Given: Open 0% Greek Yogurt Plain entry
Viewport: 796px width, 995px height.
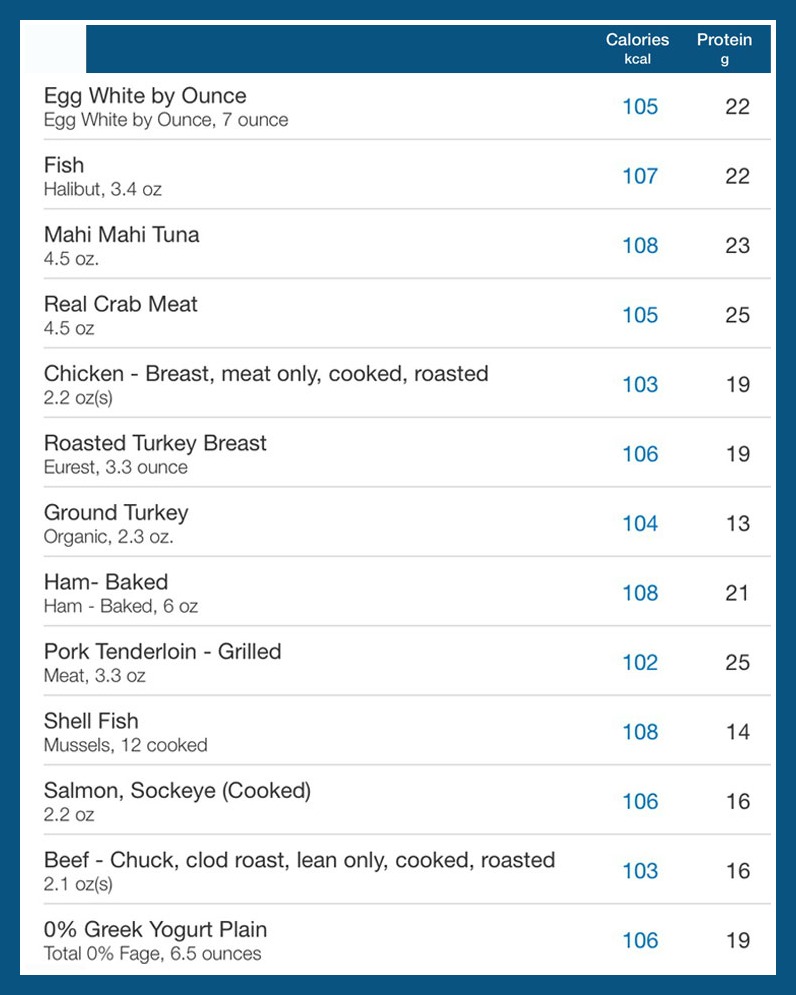Looking at the screenshot, I should (x=397, y=940).
